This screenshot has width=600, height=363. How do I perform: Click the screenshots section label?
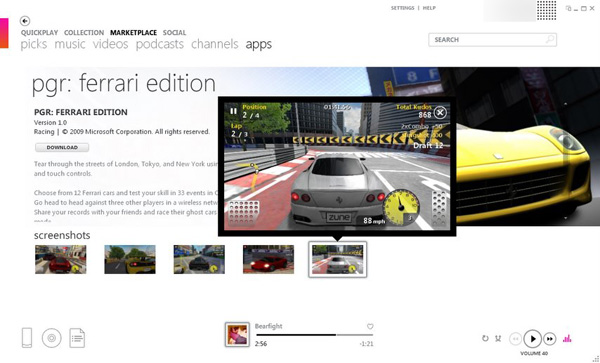[x=62, y=235]
